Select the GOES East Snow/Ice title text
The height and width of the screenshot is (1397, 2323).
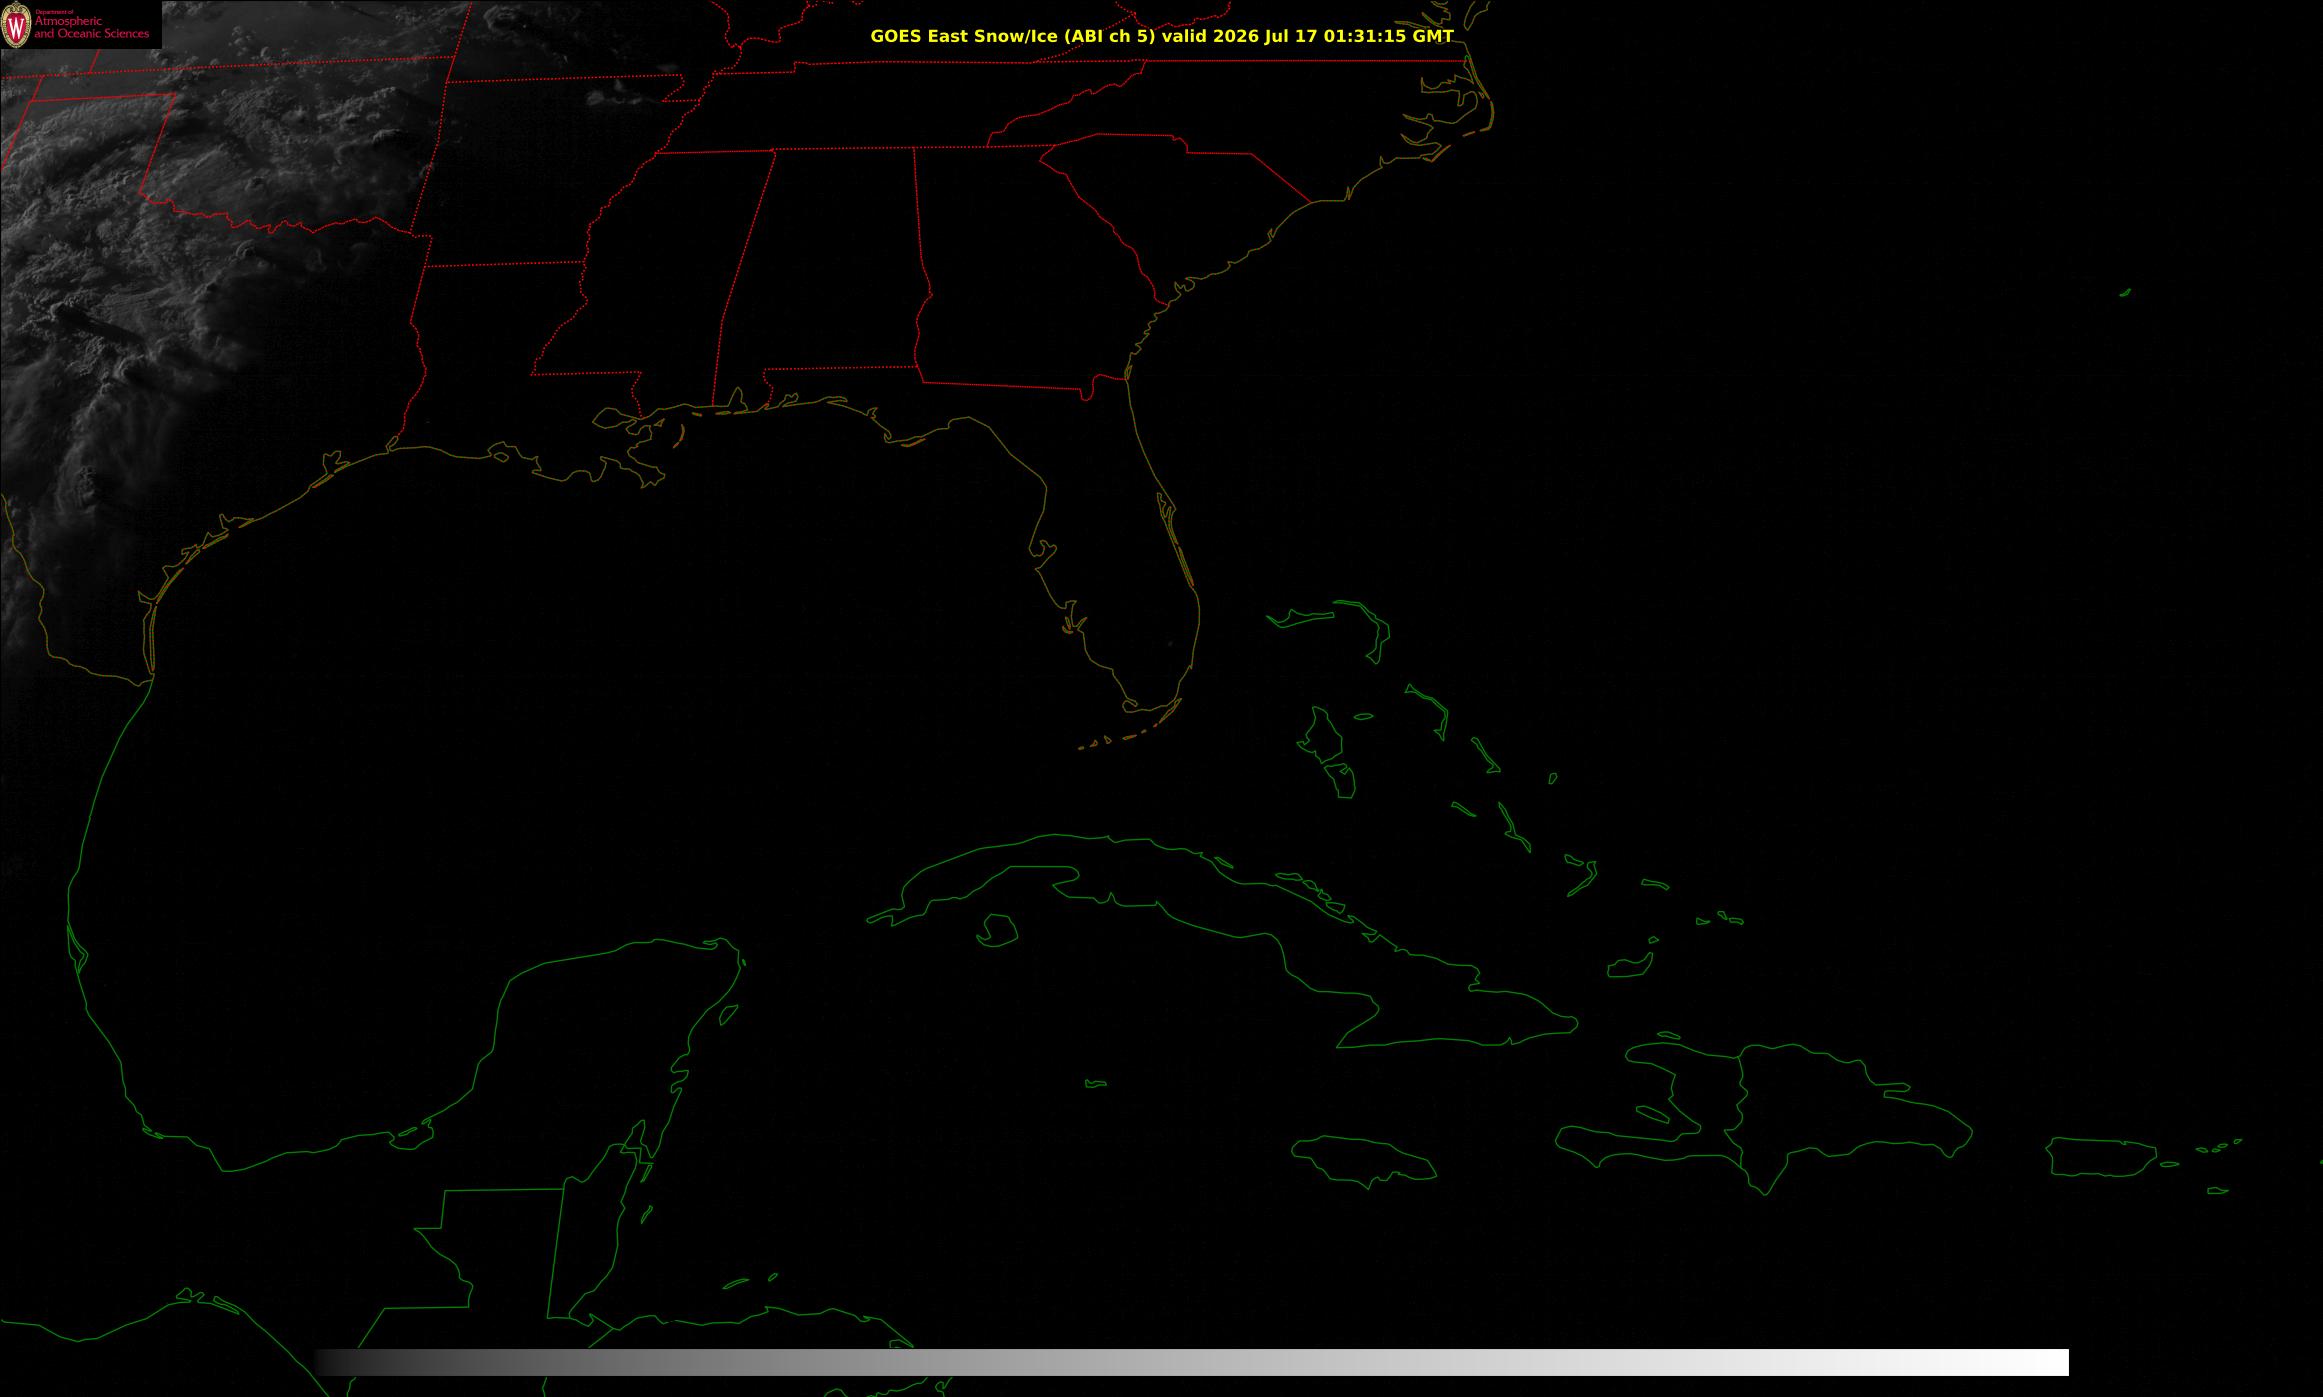pos(1161,36)
